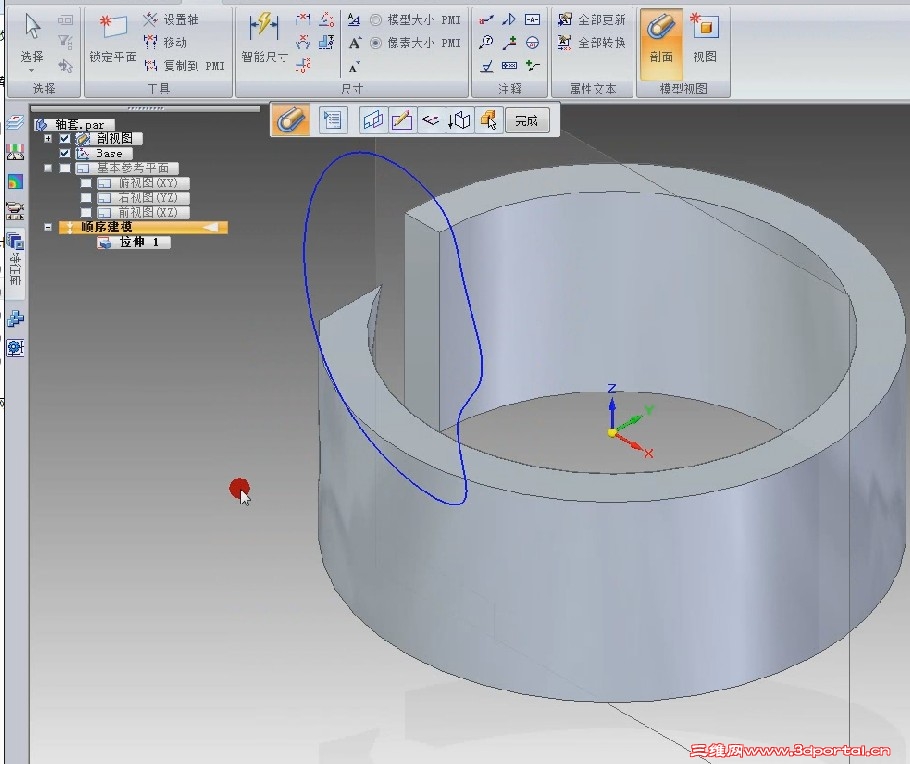The height and width of the screenshot is (764, 910).
Task: Toggle 剖视图 visibility checkbox
Action: pyautogui.click(x=65, y=138)
